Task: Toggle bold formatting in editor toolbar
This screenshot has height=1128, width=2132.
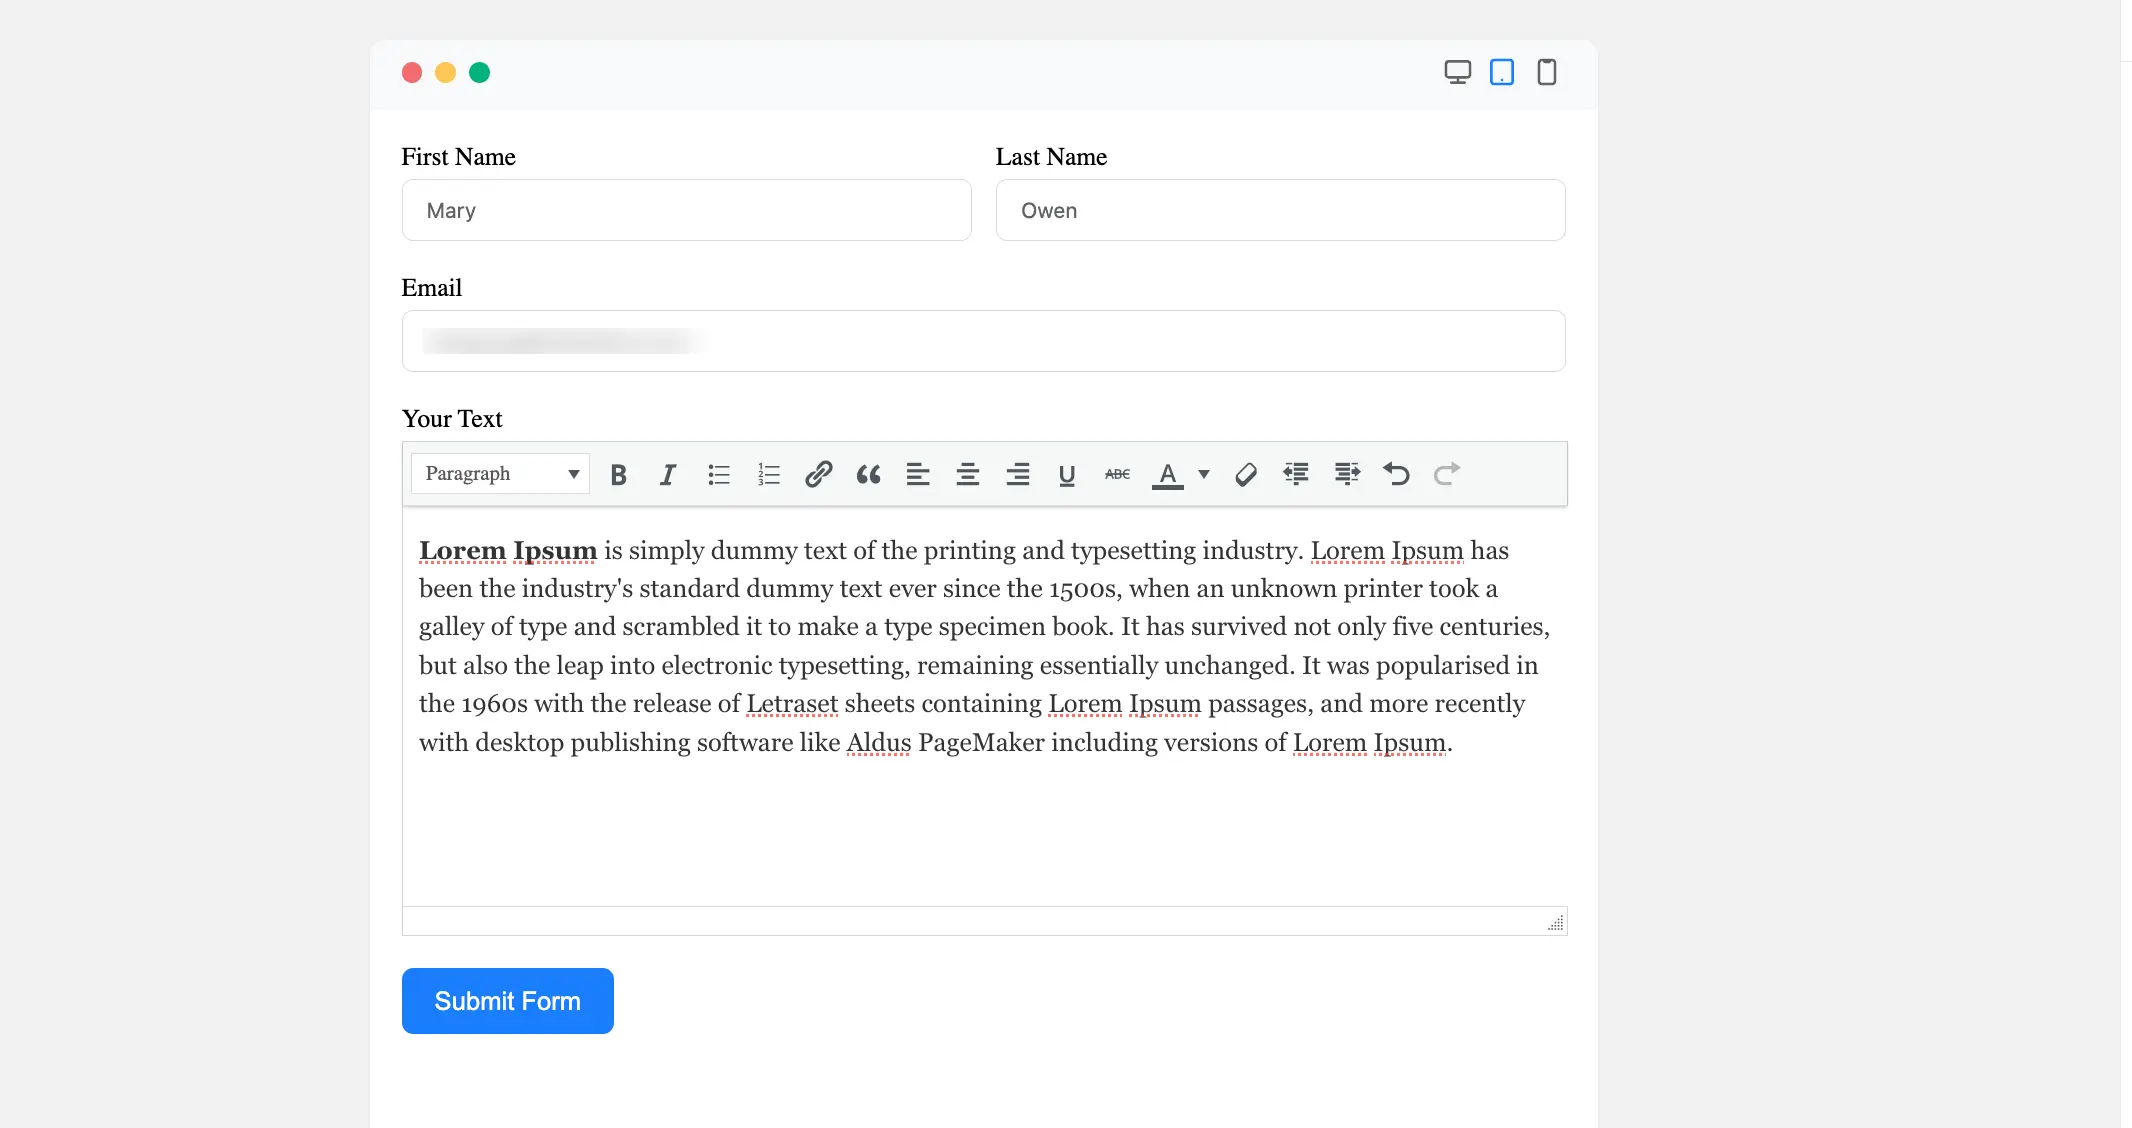Action: [x=618, y=474]
